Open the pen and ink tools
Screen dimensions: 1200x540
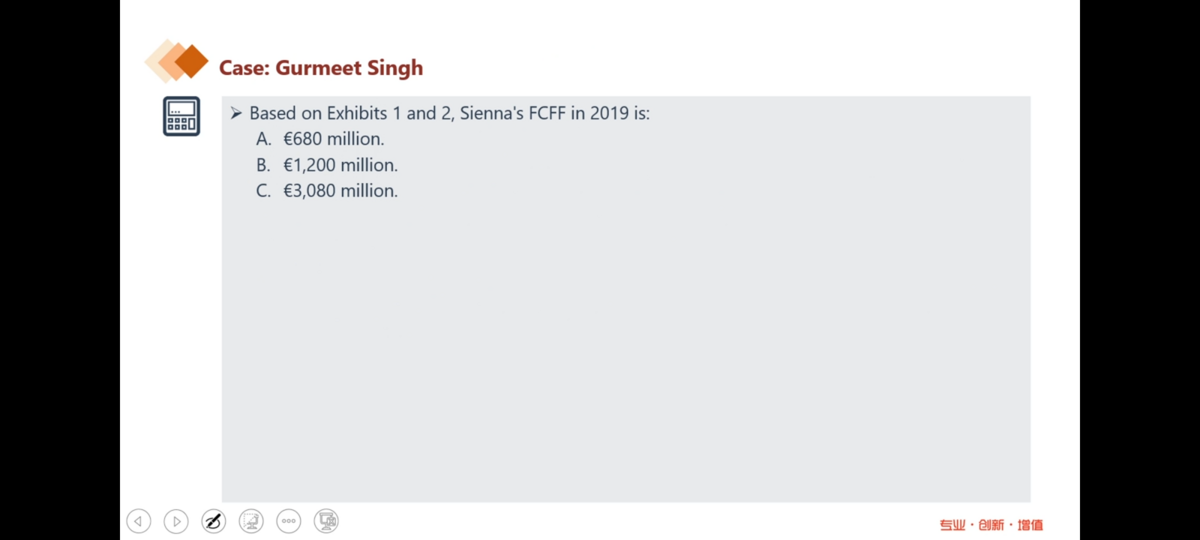coord(213,521)
